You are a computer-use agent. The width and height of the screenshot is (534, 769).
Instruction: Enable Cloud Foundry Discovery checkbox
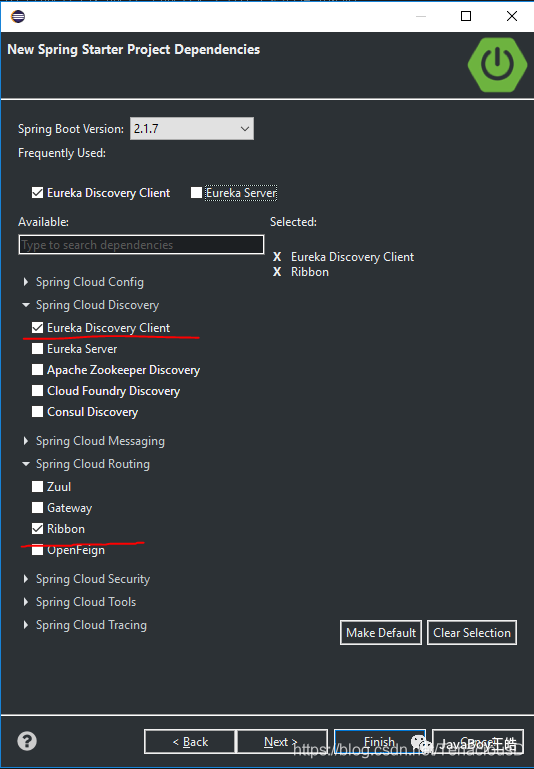click(x=37, y=391)
